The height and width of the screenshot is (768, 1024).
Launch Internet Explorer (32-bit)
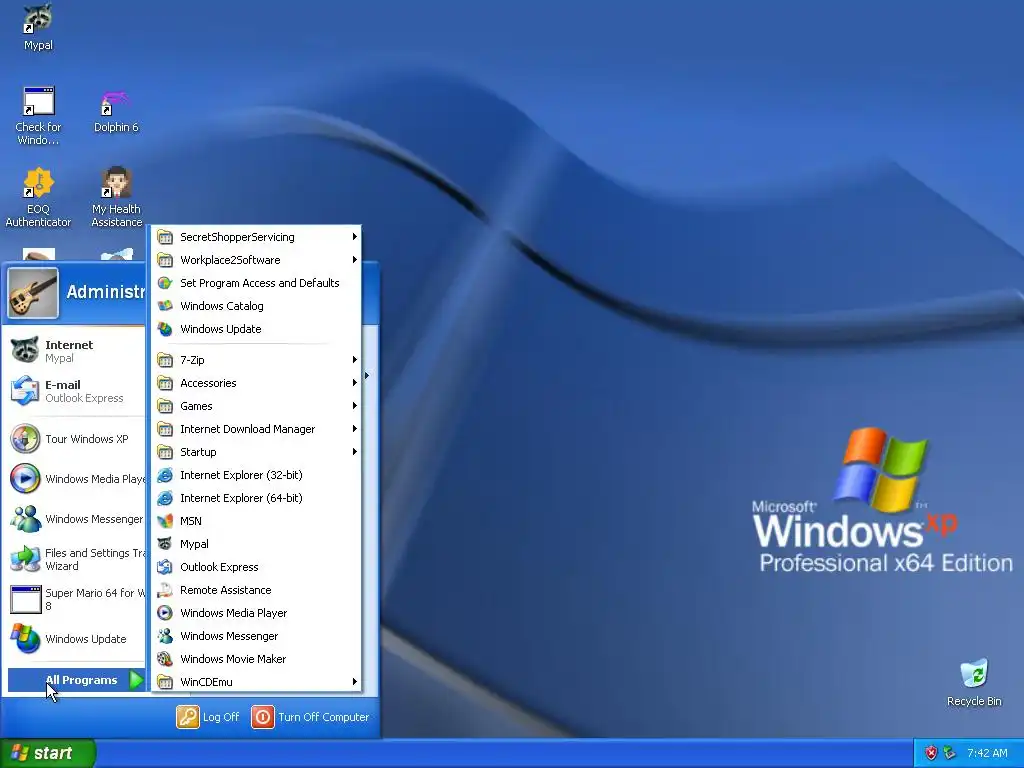[x=257, y=475]
